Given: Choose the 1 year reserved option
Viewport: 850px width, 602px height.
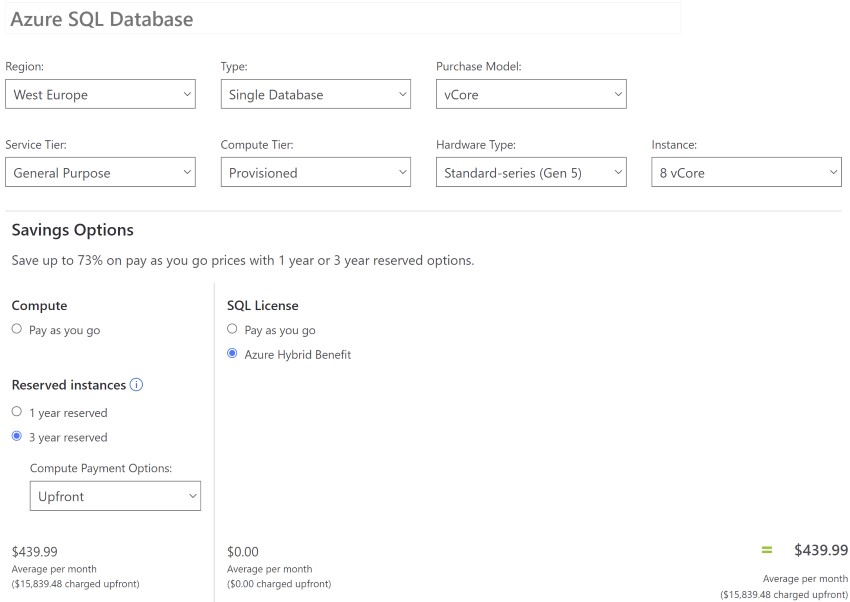Looking at the screenshot, I should pos(17,412).
